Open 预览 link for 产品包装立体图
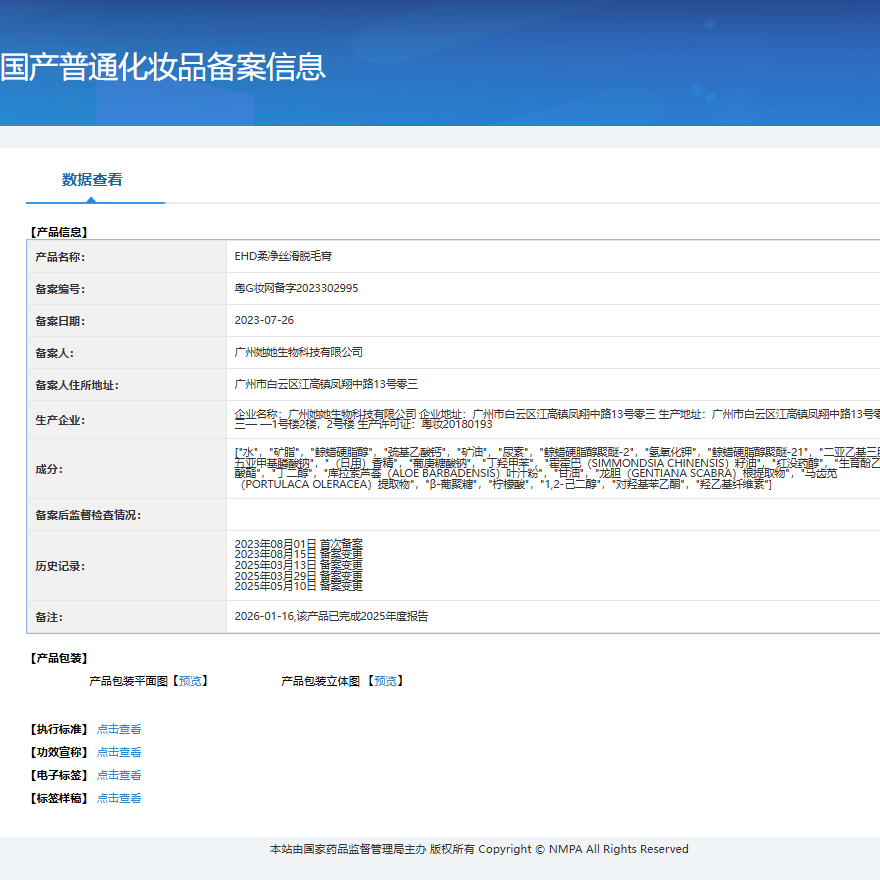The width and height of the screenshot is (880, 880). coord(385,681)
